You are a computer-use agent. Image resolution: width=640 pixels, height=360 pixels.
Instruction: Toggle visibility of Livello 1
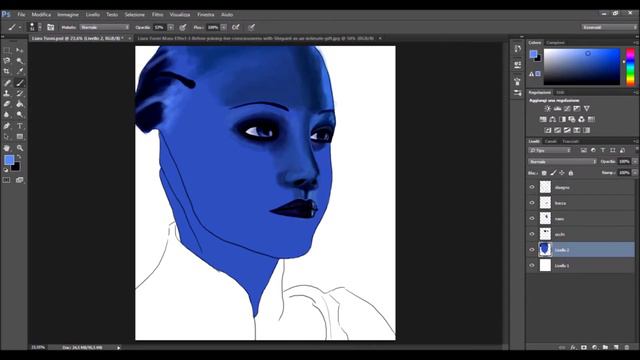pyautogui.click(x=532, y=265)
